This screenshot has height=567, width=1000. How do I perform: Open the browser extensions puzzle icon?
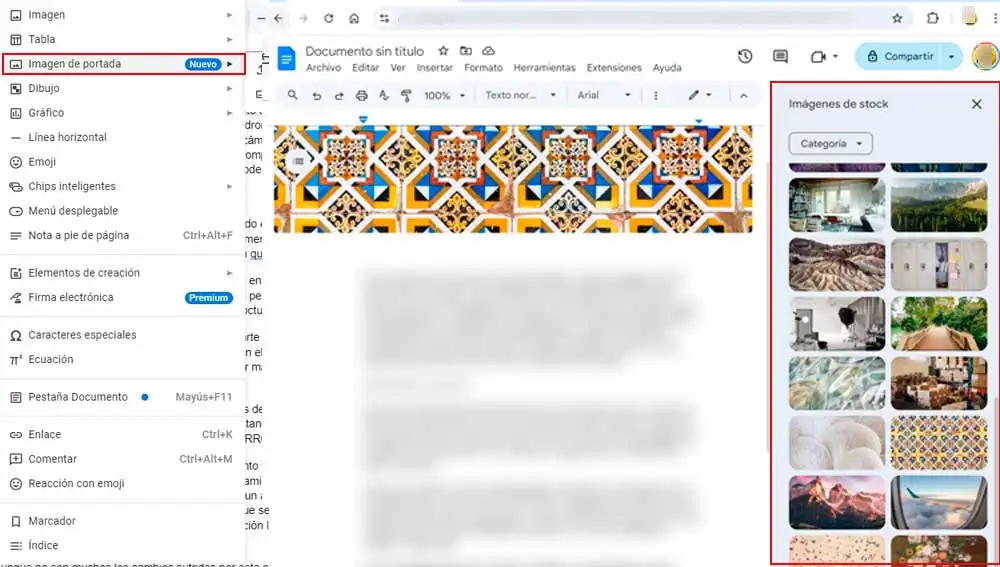(x=933, y=18)
